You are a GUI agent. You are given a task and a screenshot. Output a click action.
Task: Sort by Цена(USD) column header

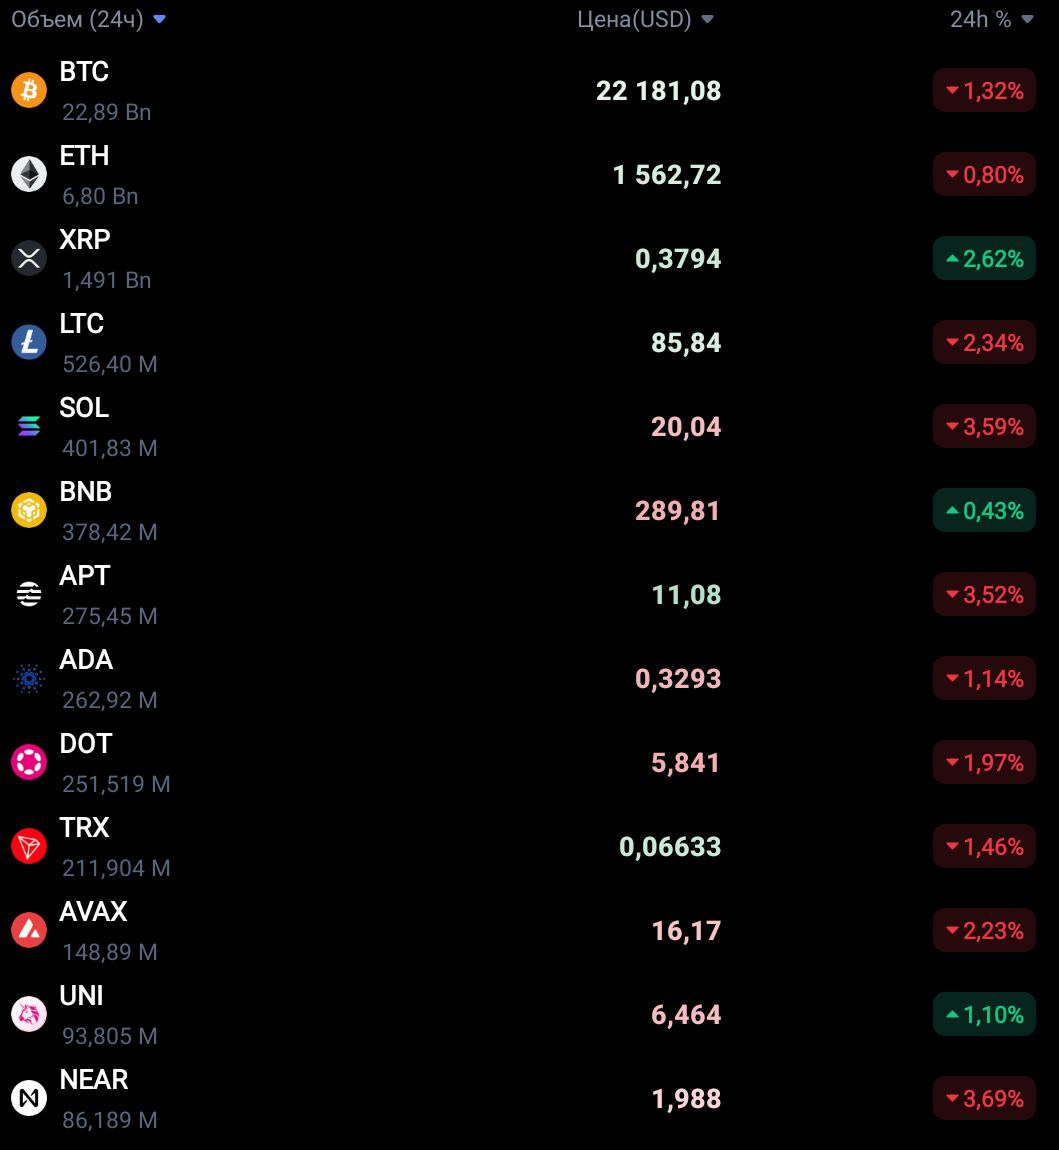645,19
